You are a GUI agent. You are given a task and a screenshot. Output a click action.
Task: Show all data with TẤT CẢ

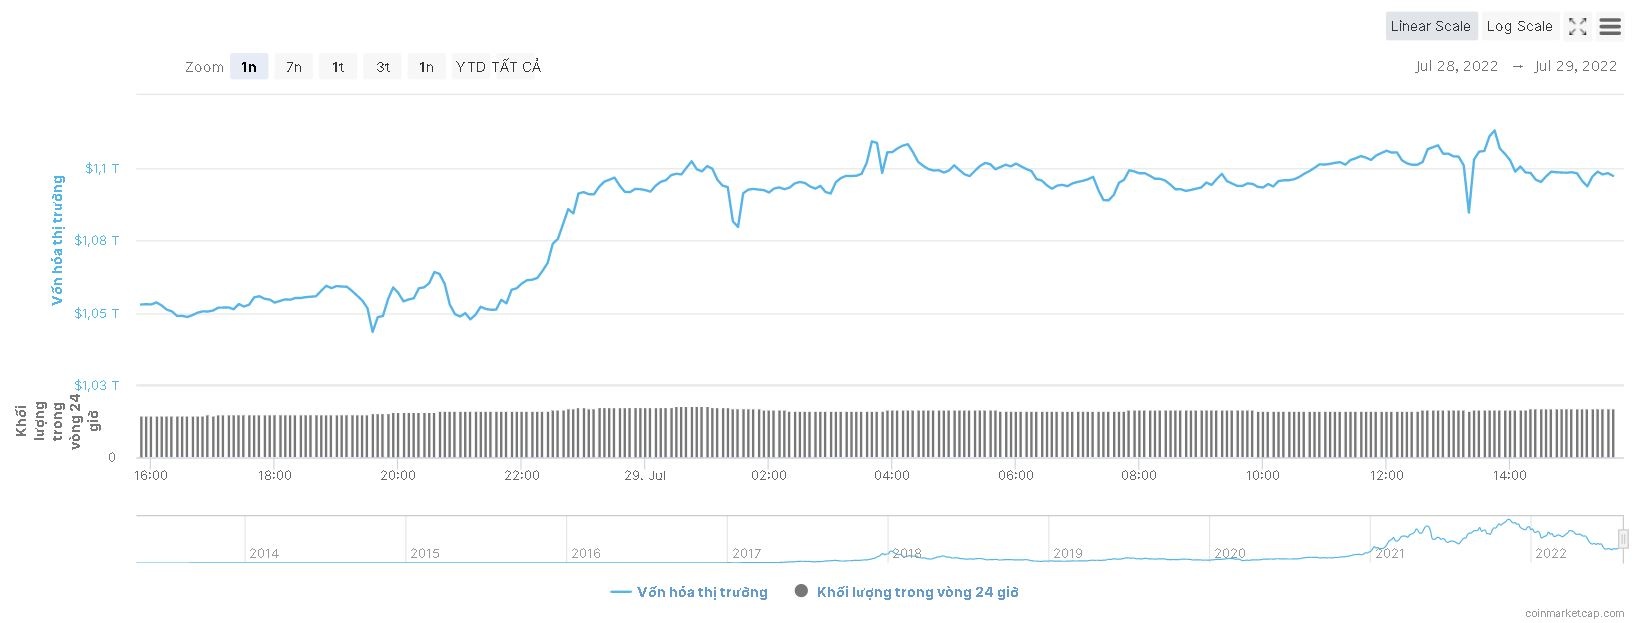[516, 67]
